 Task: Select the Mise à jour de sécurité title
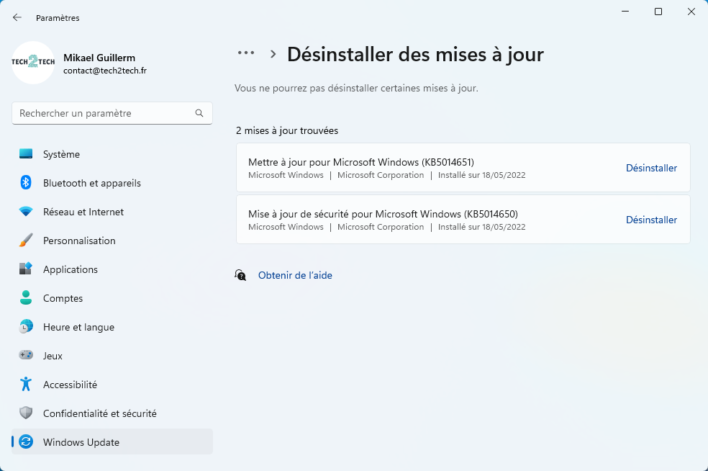(383, 214)
